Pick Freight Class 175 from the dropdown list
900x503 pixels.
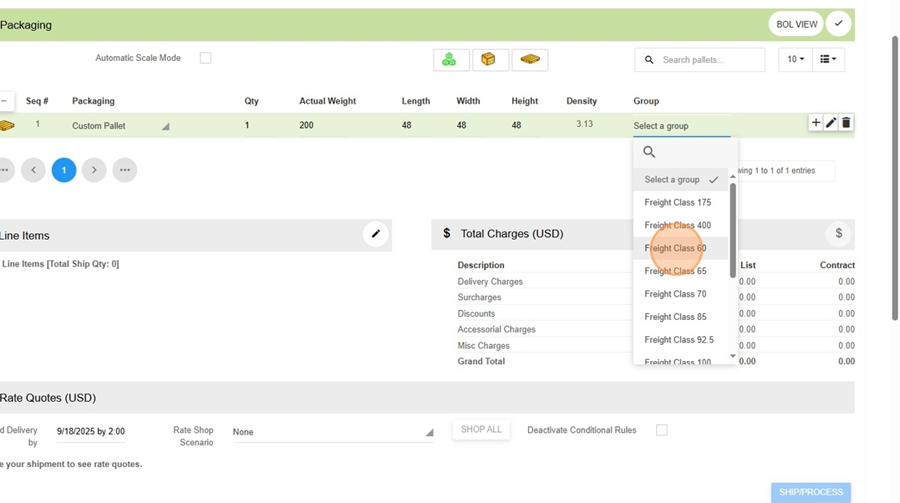(x=677, y=203)
